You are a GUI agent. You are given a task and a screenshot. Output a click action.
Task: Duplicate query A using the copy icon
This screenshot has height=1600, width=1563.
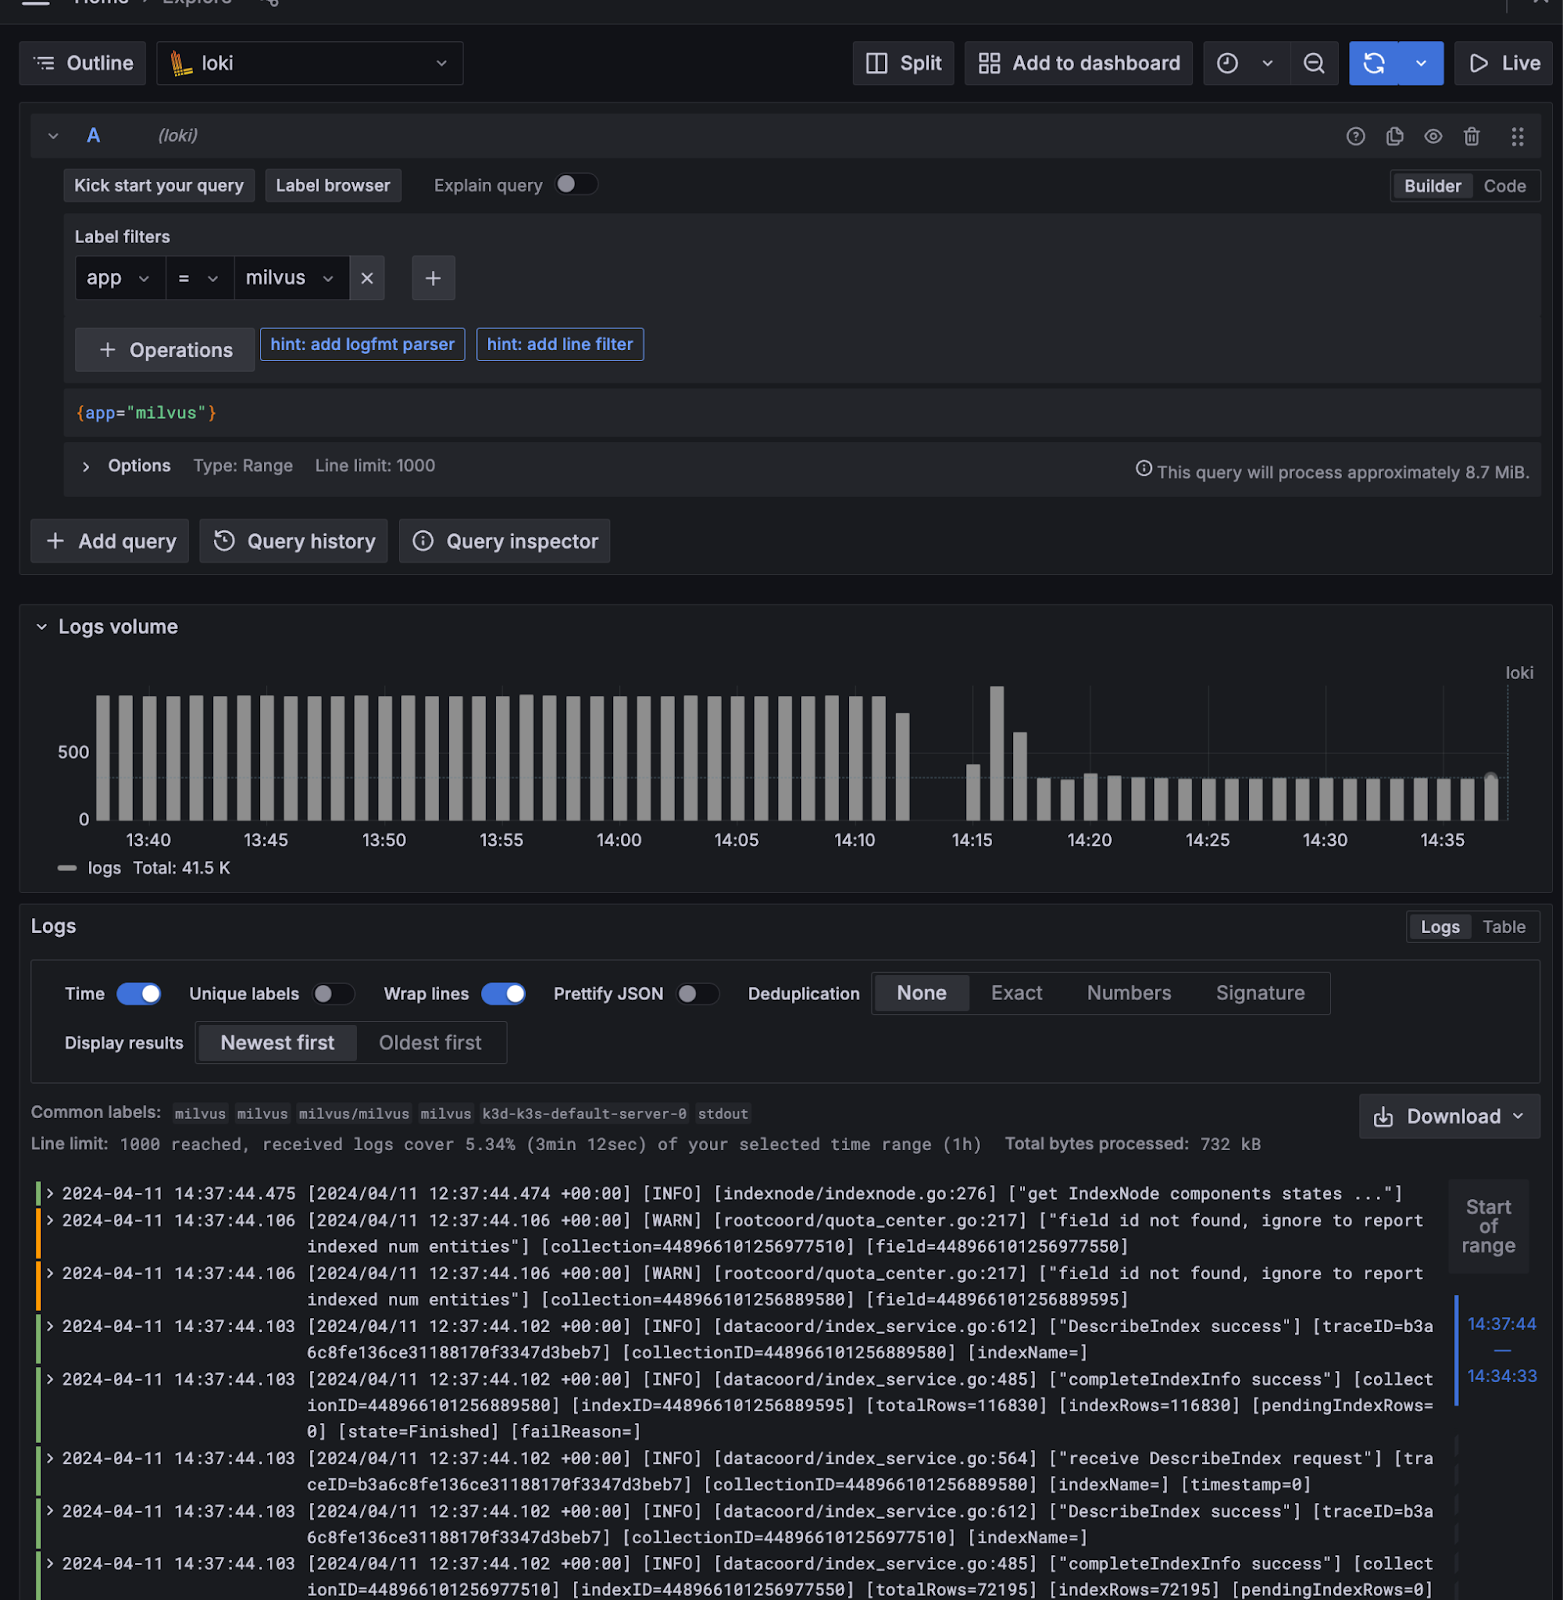[x=1394, y=136]
